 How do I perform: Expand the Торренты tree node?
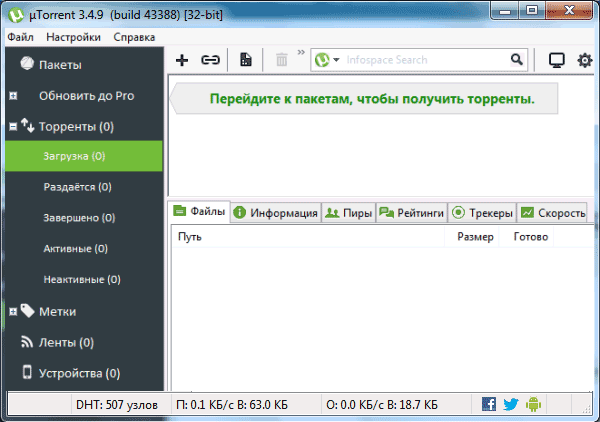[12, 127]
